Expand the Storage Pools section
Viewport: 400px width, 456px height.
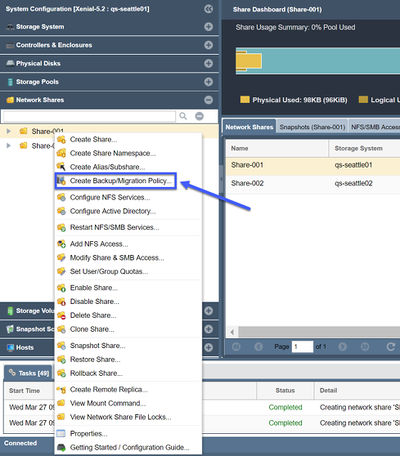209,82
